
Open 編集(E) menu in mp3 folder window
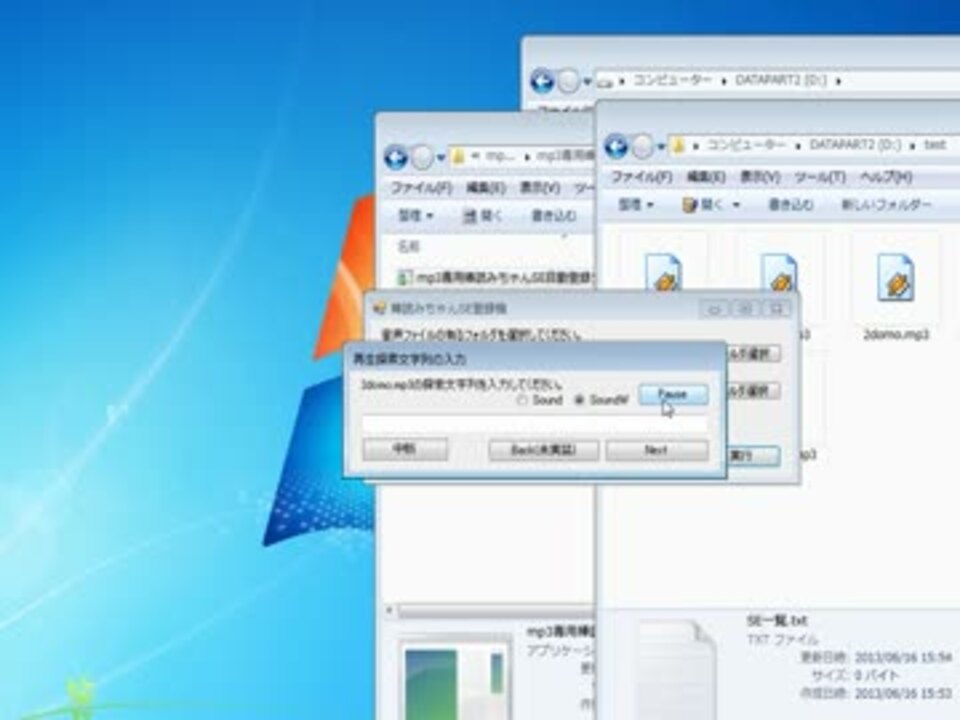click(x=486, y=188)
